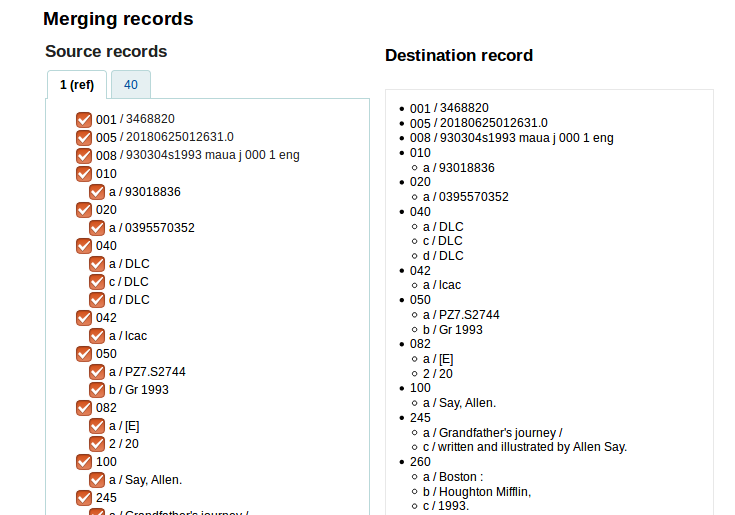Image resolution: width=735 pixels, height=515 pixels.
Task: Click destination subfield a / [E]
Action: pos(438,359)
